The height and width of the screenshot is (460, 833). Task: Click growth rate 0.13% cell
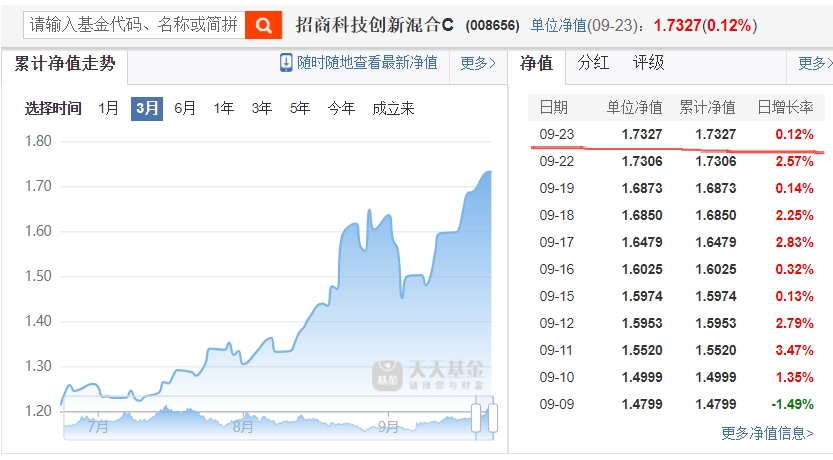click(794, 296)
